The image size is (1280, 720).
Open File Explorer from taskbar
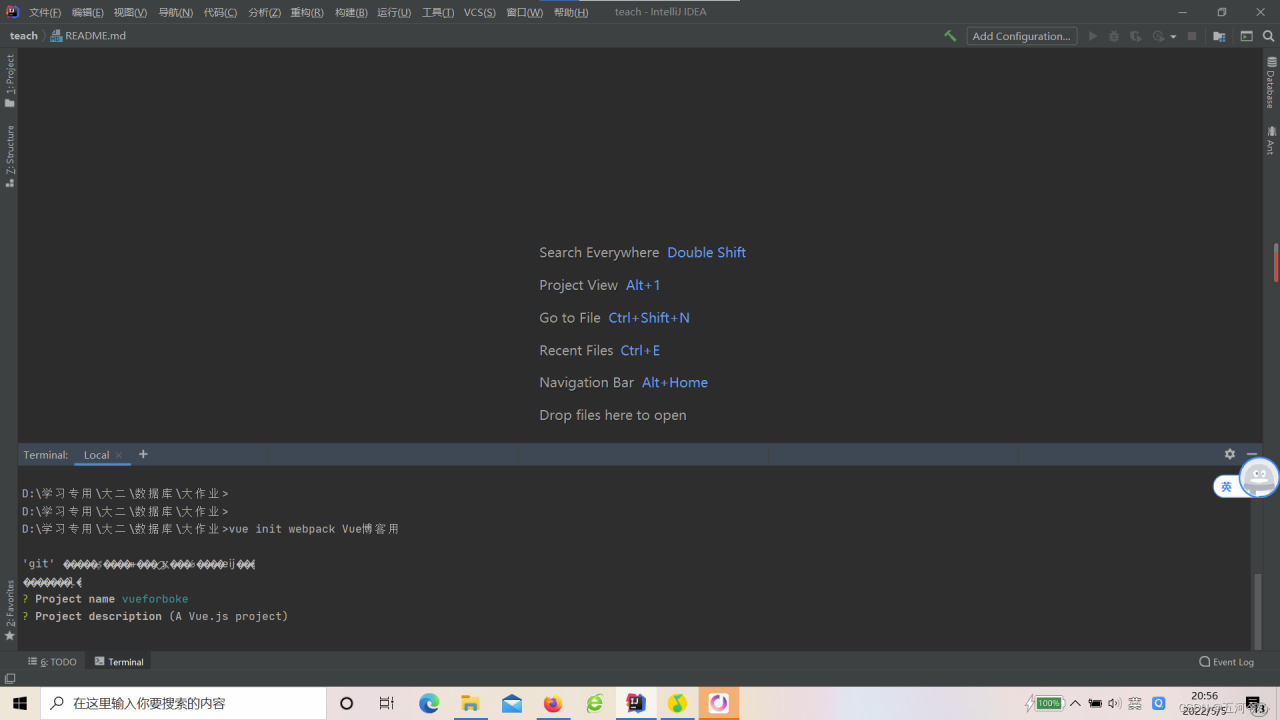point(470,703)
